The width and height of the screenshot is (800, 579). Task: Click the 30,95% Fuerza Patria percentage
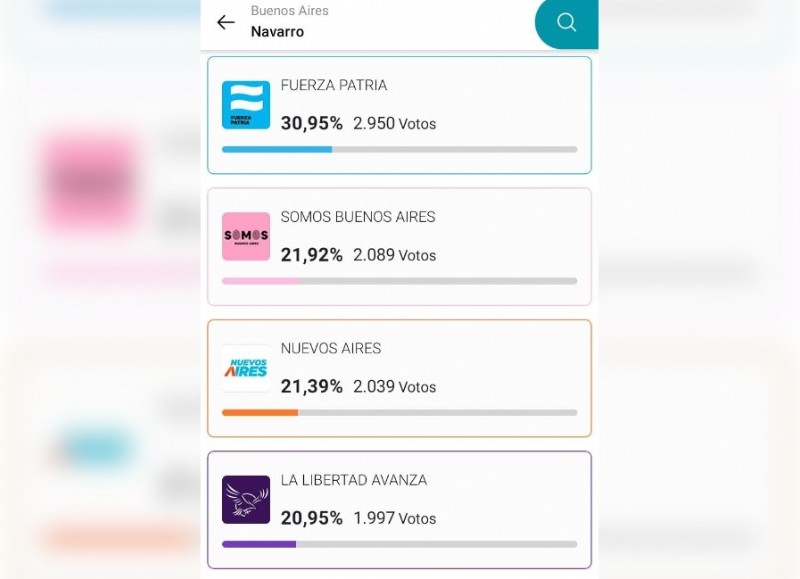point(311,124)
